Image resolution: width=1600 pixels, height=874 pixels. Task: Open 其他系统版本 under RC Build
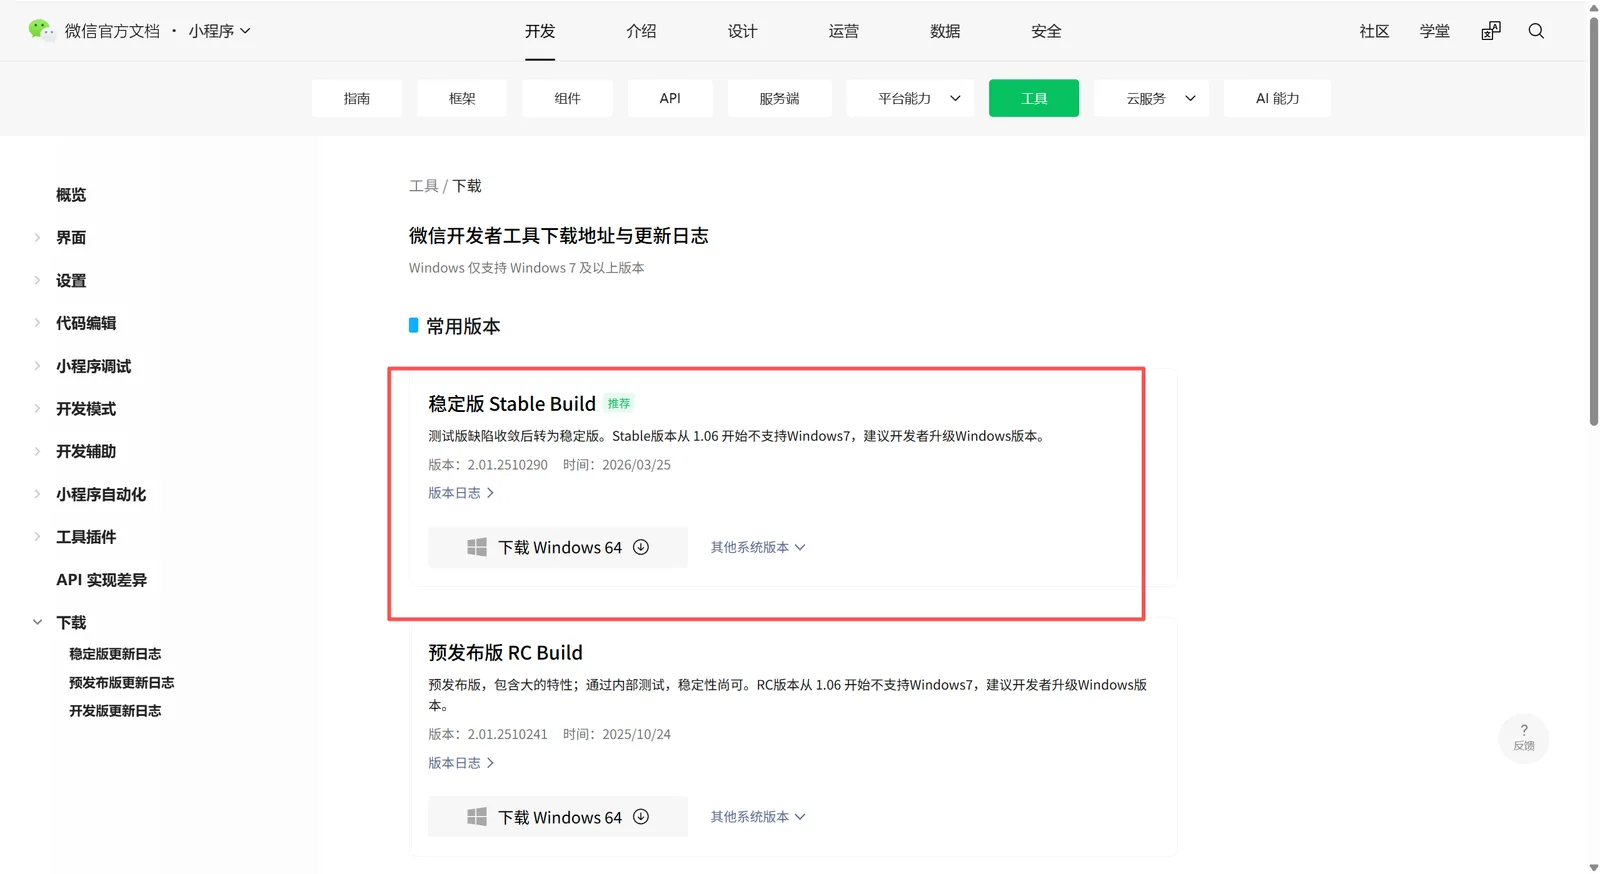tap(758, 817)
